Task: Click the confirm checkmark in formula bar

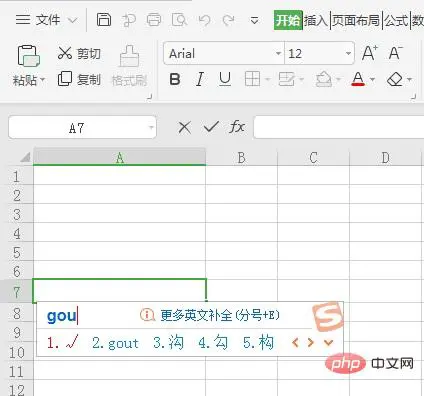Action: click(x=211, y=127)
